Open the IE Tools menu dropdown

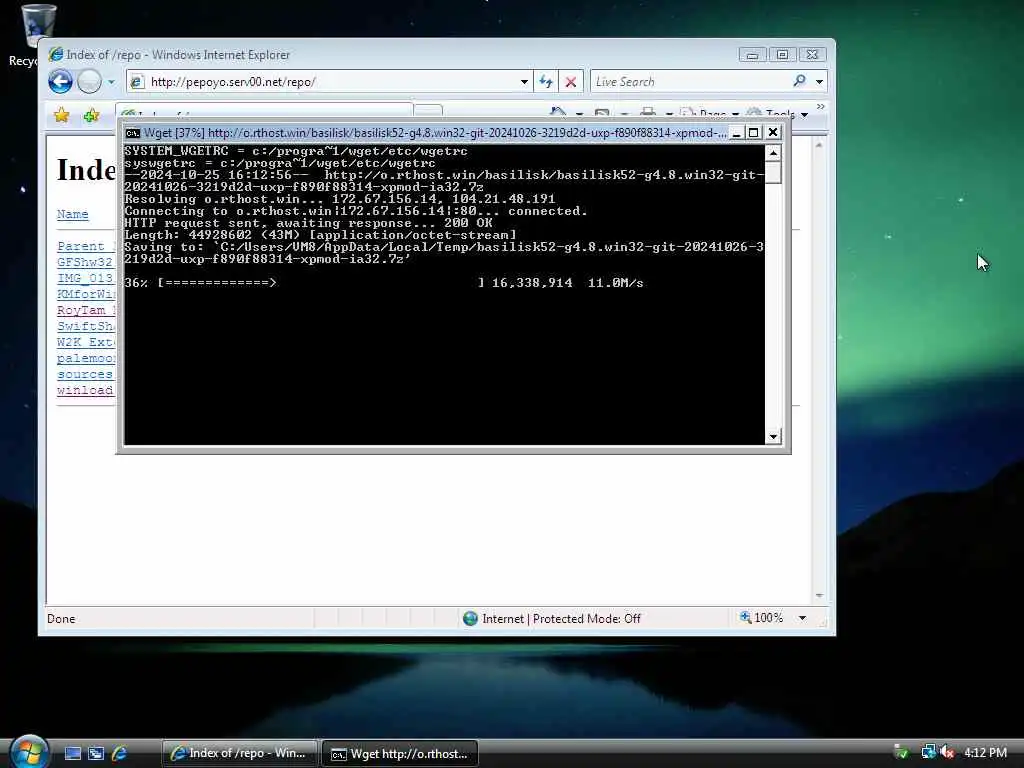[x=778, y=114]
